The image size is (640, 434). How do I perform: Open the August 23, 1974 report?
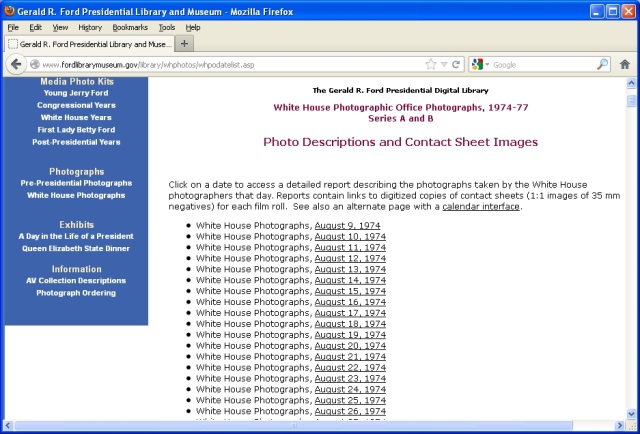tap(350, 378)
